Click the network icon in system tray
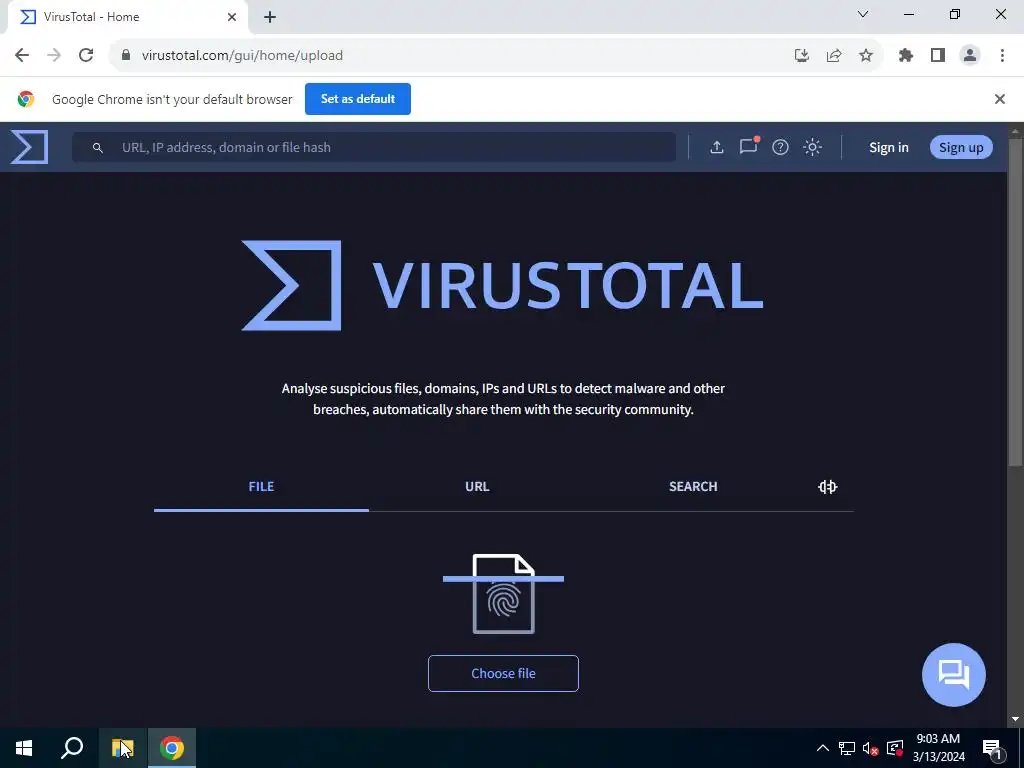1024x768 pixels. point(847,748)
